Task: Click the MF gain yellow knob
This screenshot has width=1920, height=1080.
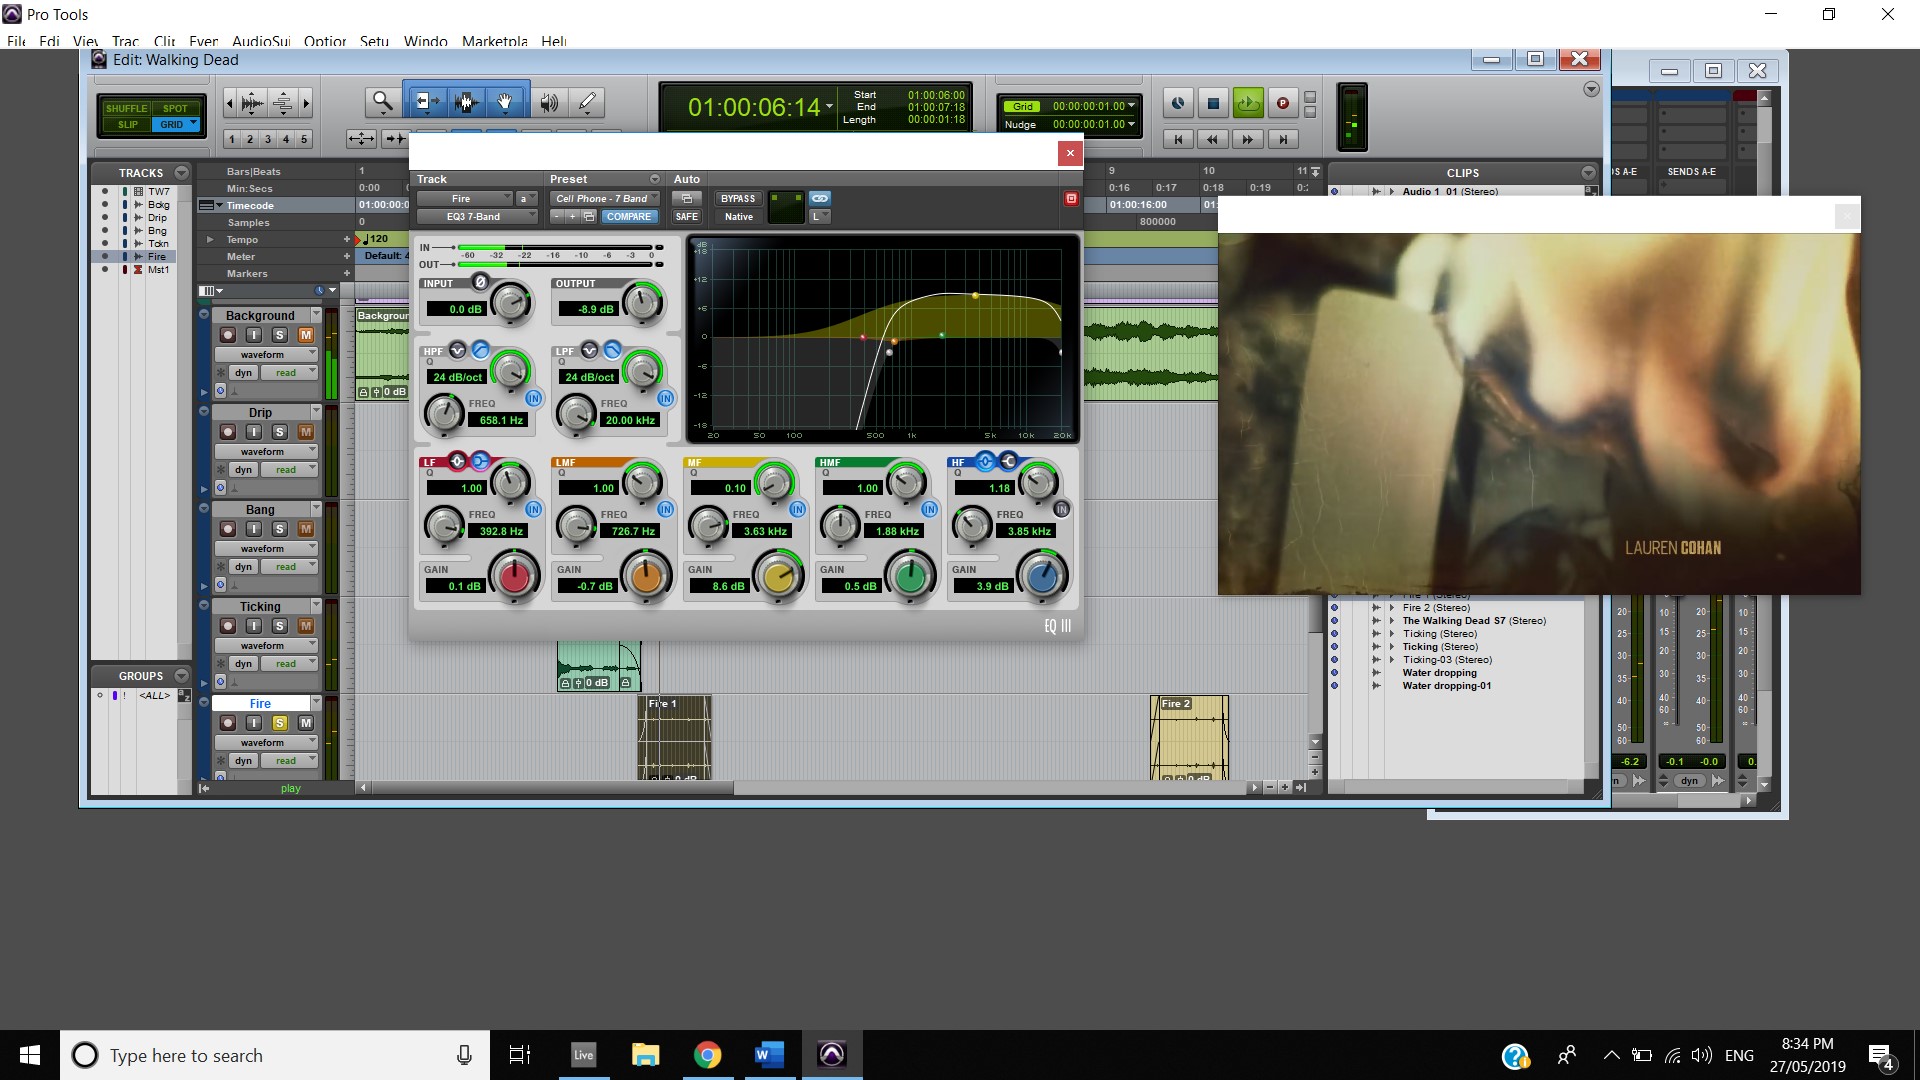Action: 778,577
